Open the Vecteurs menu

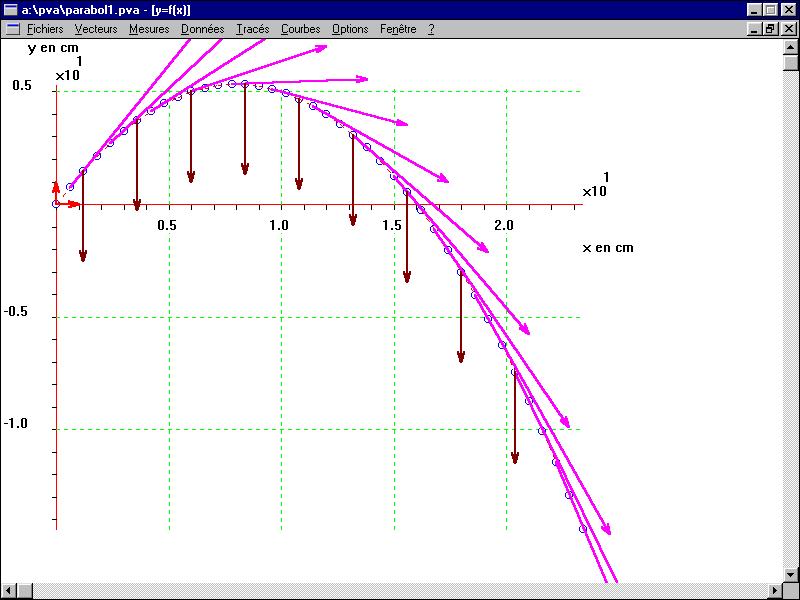[96, 29]
